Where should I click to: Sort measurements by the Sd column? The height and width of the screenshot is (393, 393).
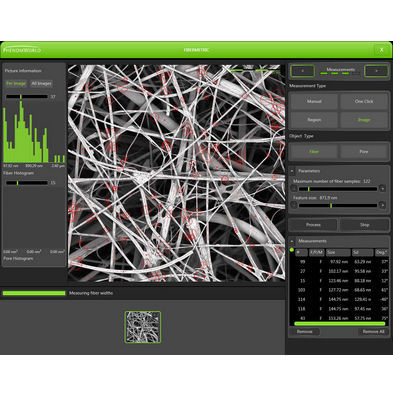[363, 253]
